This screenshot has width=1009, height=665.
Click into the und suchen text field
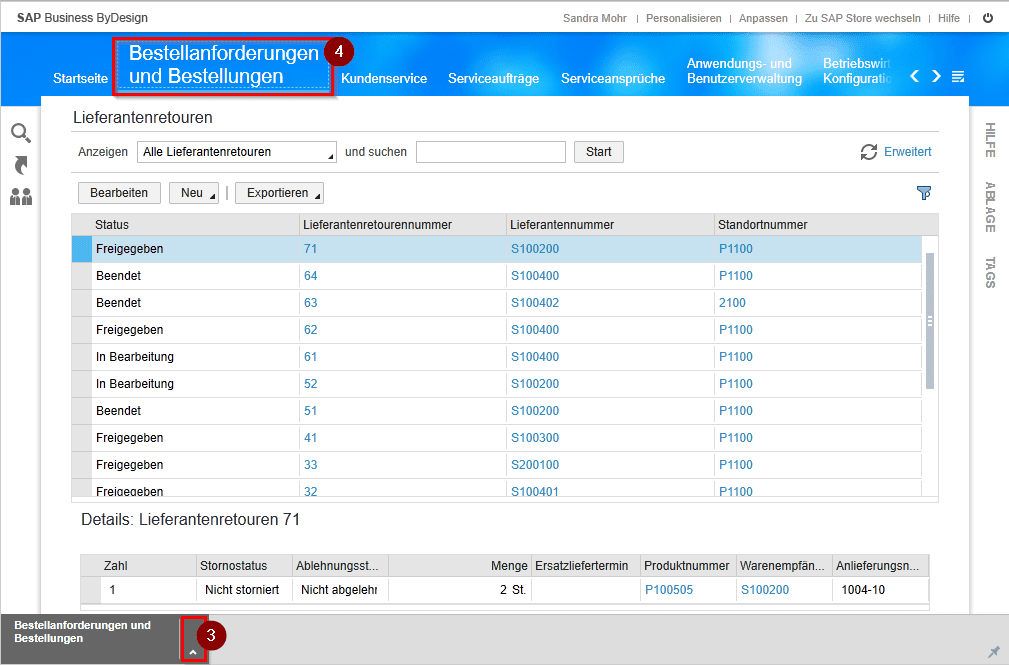[490, 152]
